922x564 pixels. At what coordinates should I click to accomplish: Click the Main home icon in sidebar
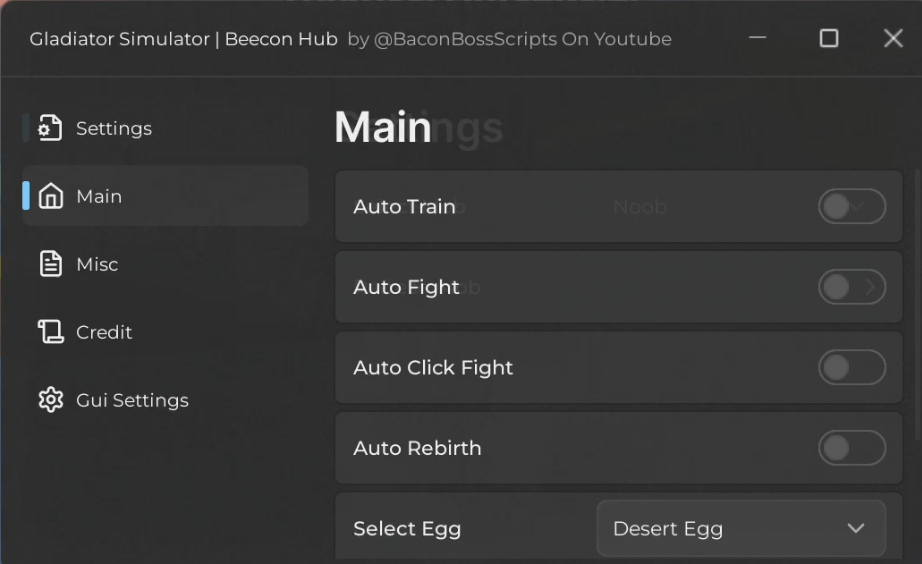pos(50,196)
